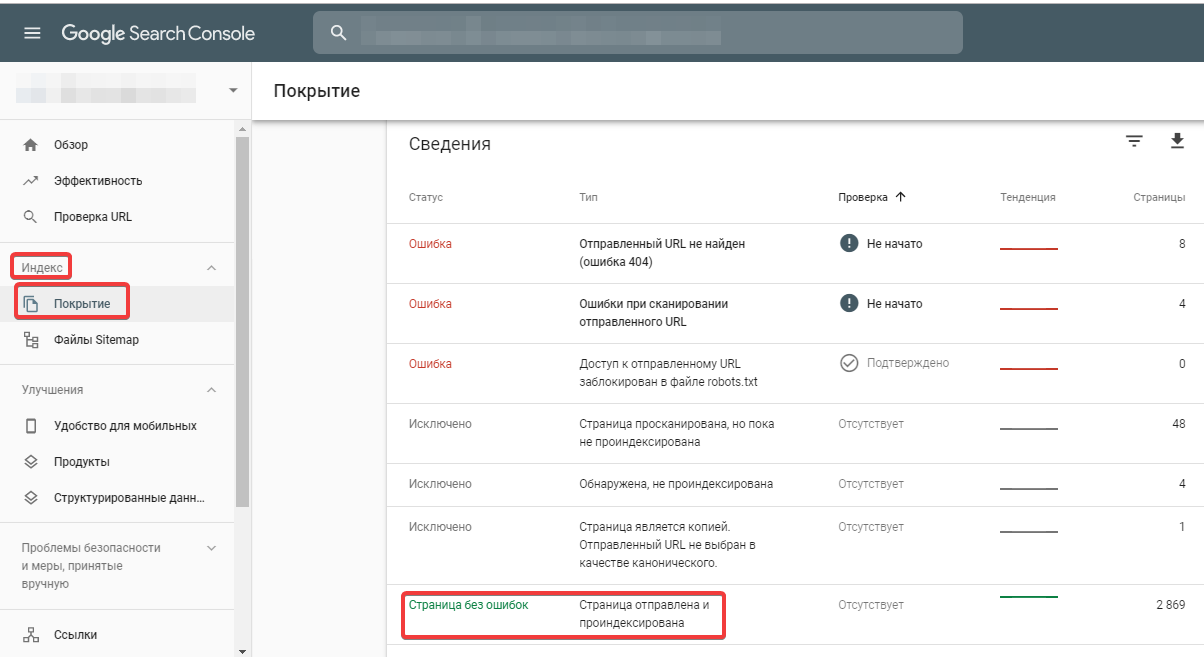Open row 'Страница отправлена и проиндексирована'
The image size is (1204, 657).
point(795,614)
